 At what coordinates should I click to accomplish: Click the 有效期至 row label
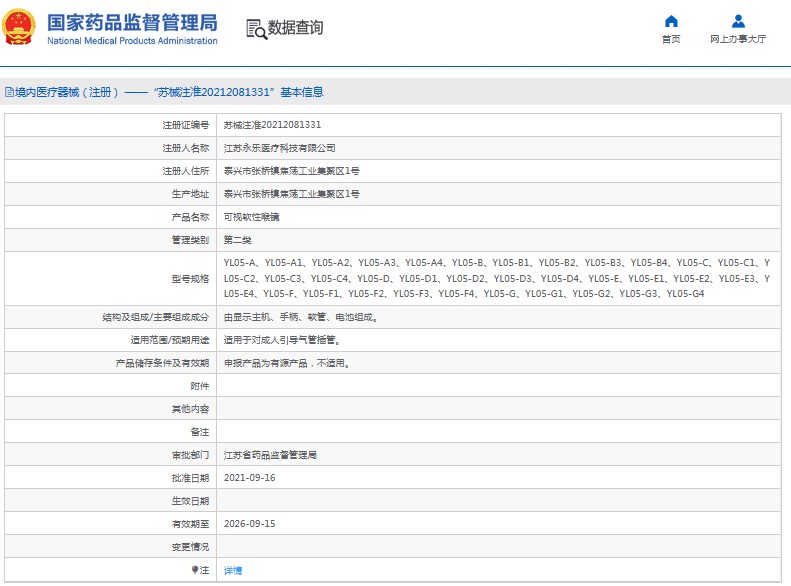[190, 524]
